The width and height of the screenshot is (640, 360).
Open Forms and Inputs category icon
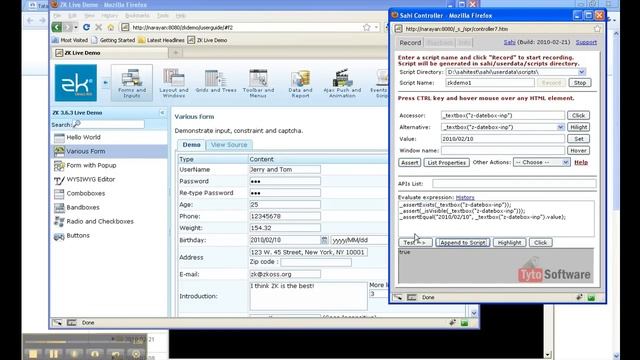[x=132, y=83]
